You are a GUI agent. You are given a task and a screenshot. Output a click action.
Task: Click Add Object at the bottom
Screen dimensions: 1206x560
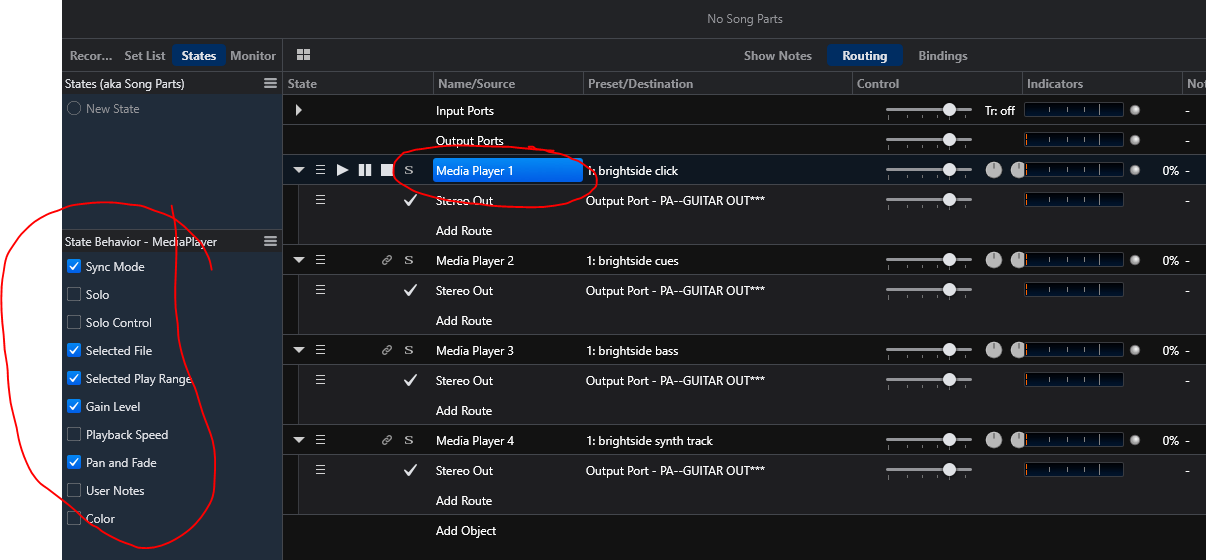466,531
